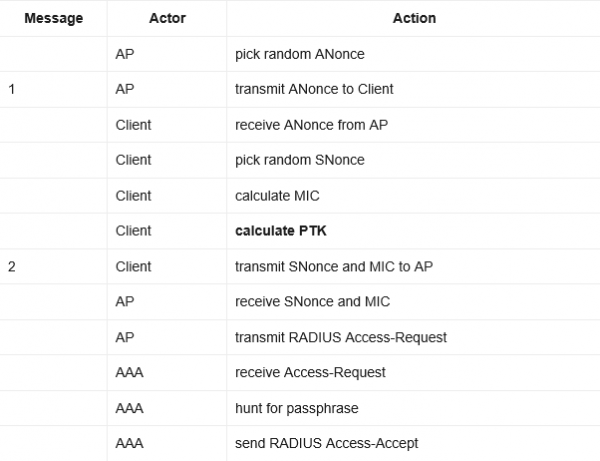Click AAA actor beside 'hunt for passphrase'

(x=129, y=408)
